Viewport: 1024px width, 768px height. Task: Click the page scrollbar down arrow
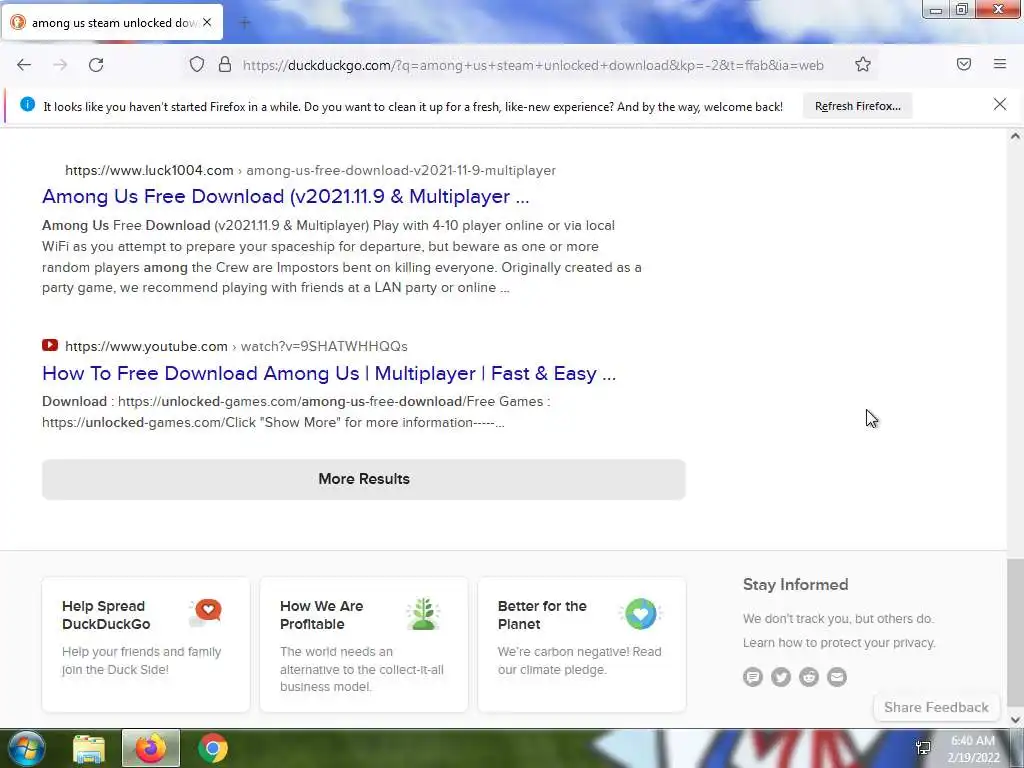pos(1015,720)
